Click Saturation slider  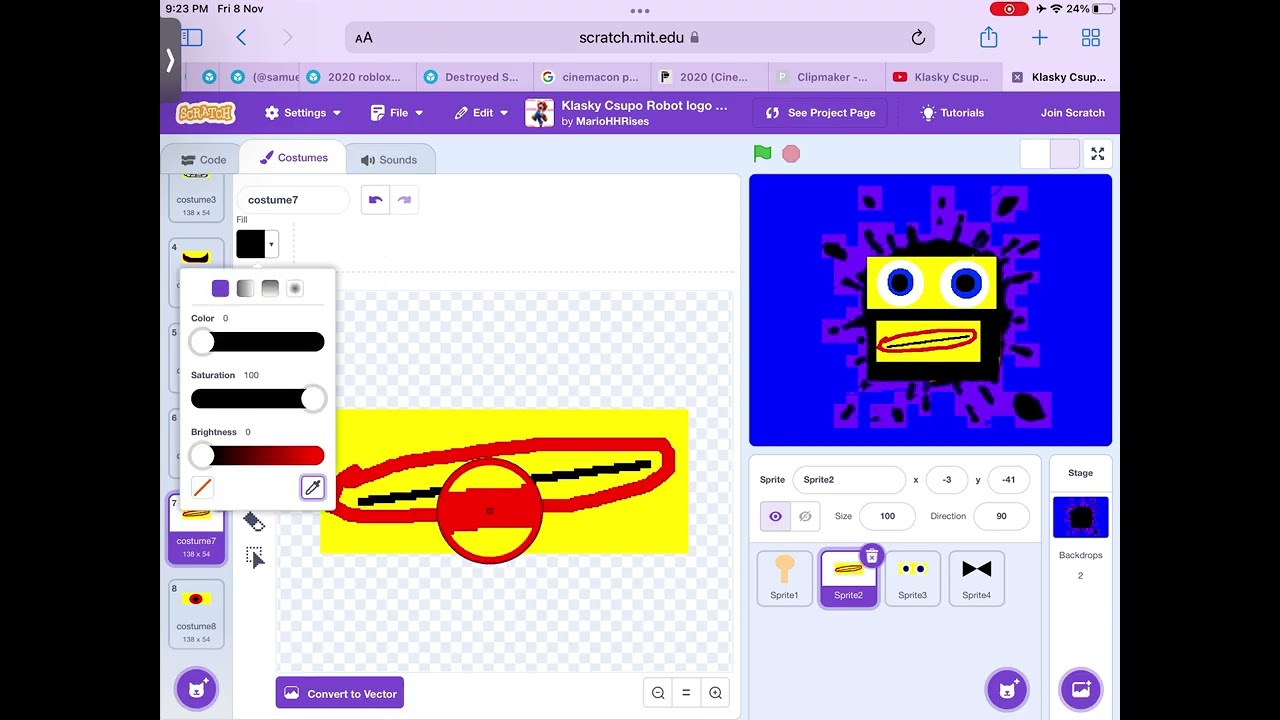[x=258, y=399]
